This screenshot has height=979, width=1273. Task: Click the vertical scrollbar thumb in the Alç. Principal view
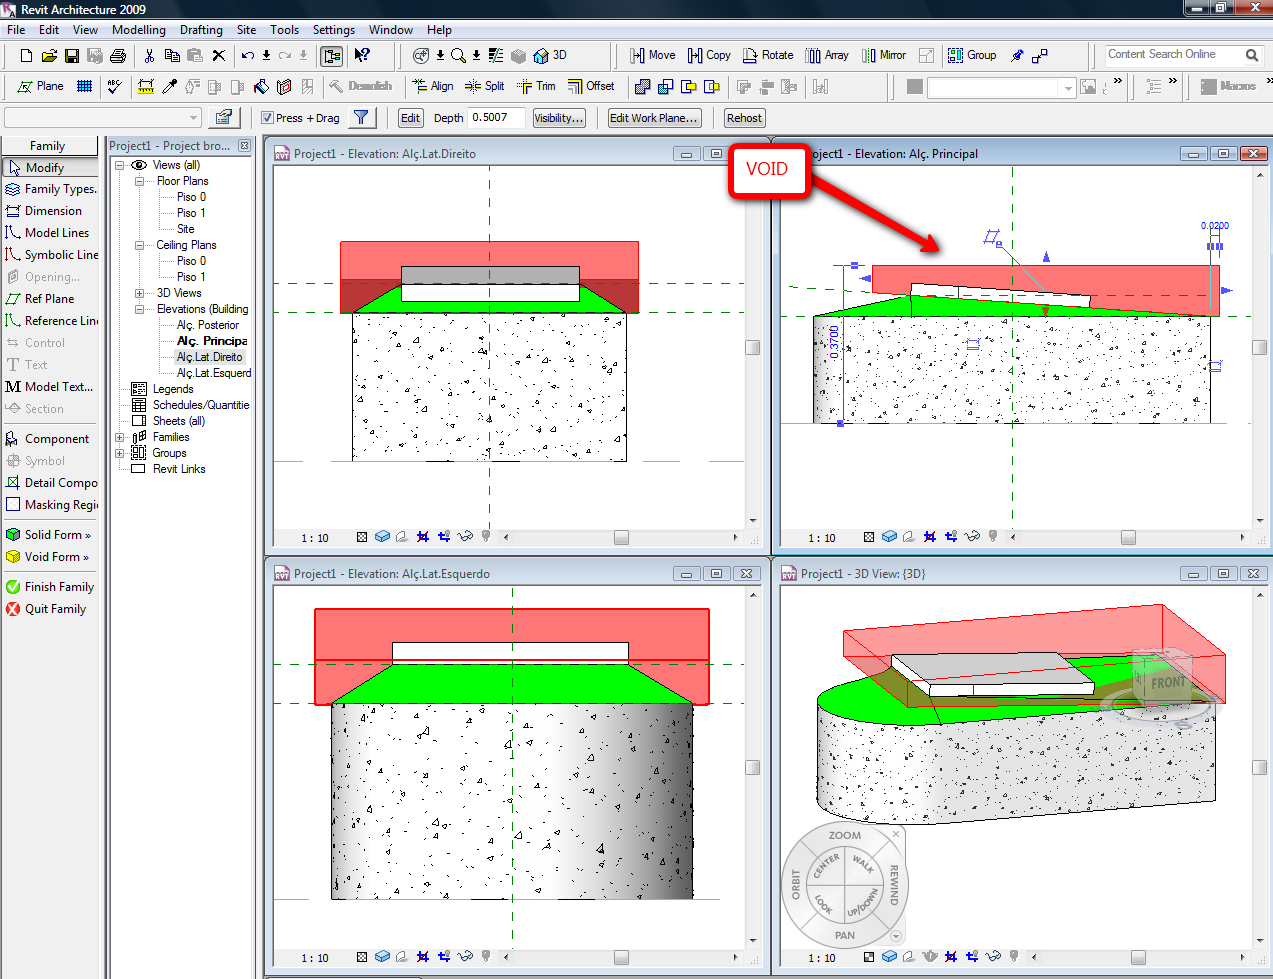click(1260, 348)
